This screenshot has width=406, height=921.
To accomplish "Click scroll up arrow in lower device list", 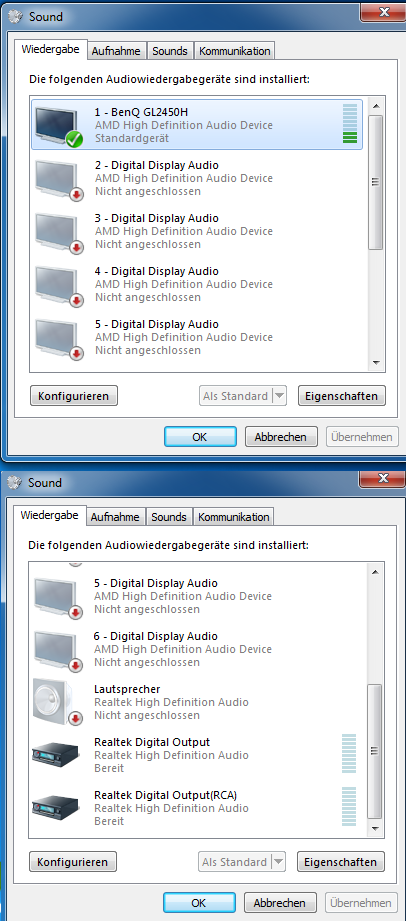I will point(375,572).
